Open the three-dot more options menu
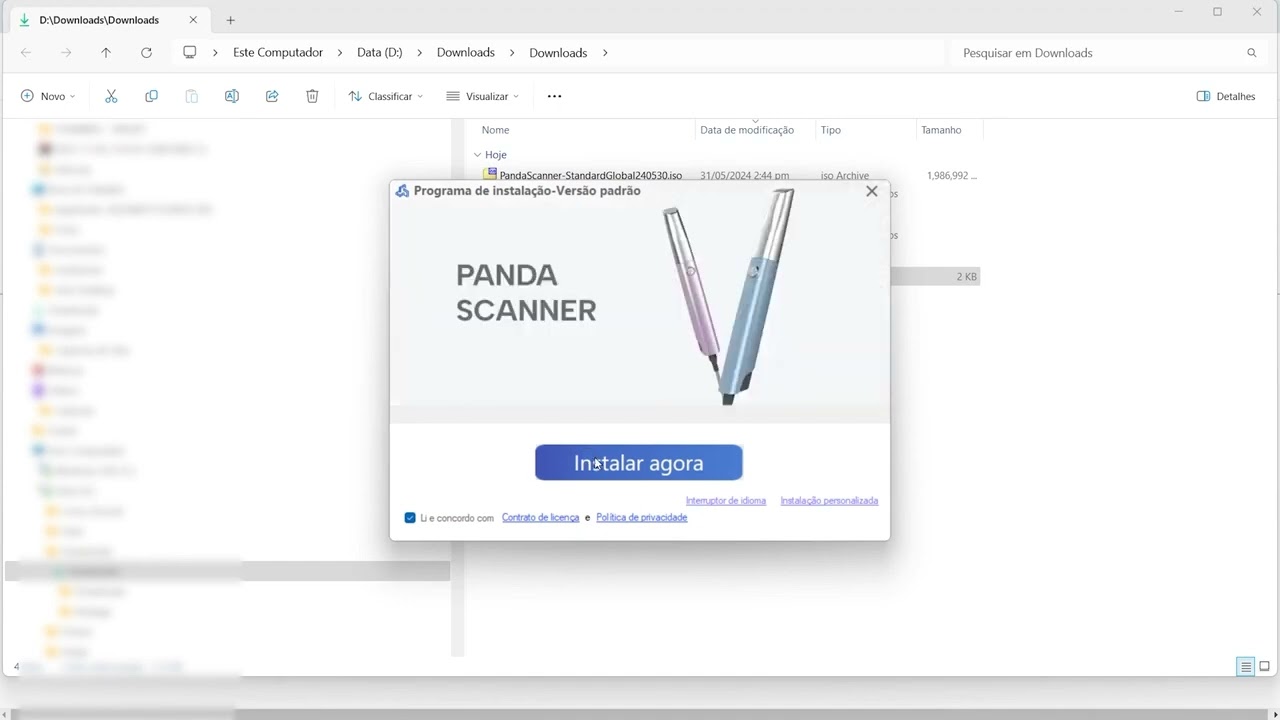Viewport: 1280px width, 720px height. point(554,96)
